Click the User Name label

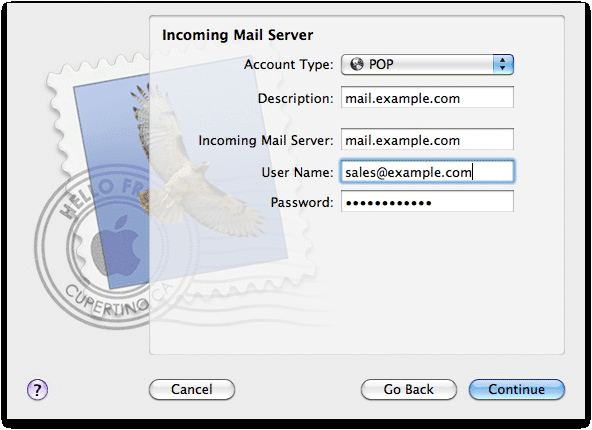click(x=298, y=173)
